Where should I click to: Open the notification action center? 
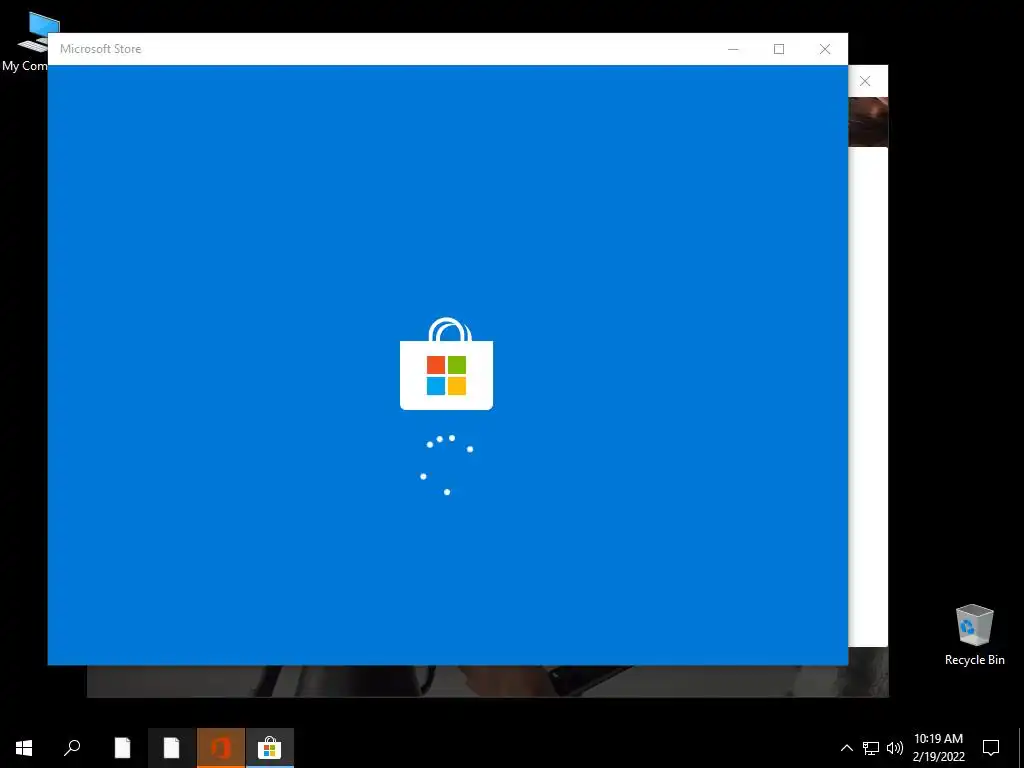[x=991, y=748]
